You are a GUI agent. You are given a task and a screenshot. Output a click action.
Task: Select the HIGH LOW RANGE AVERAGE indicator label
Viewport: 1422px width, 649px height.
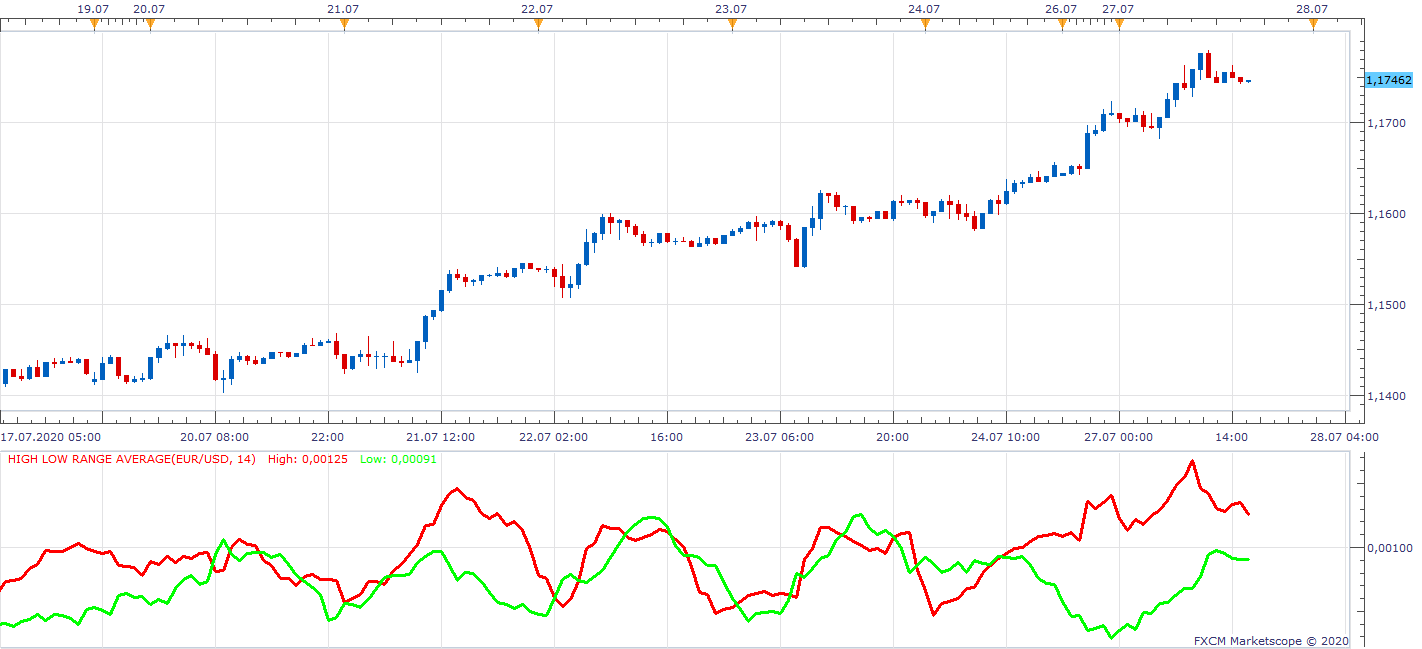131,459
